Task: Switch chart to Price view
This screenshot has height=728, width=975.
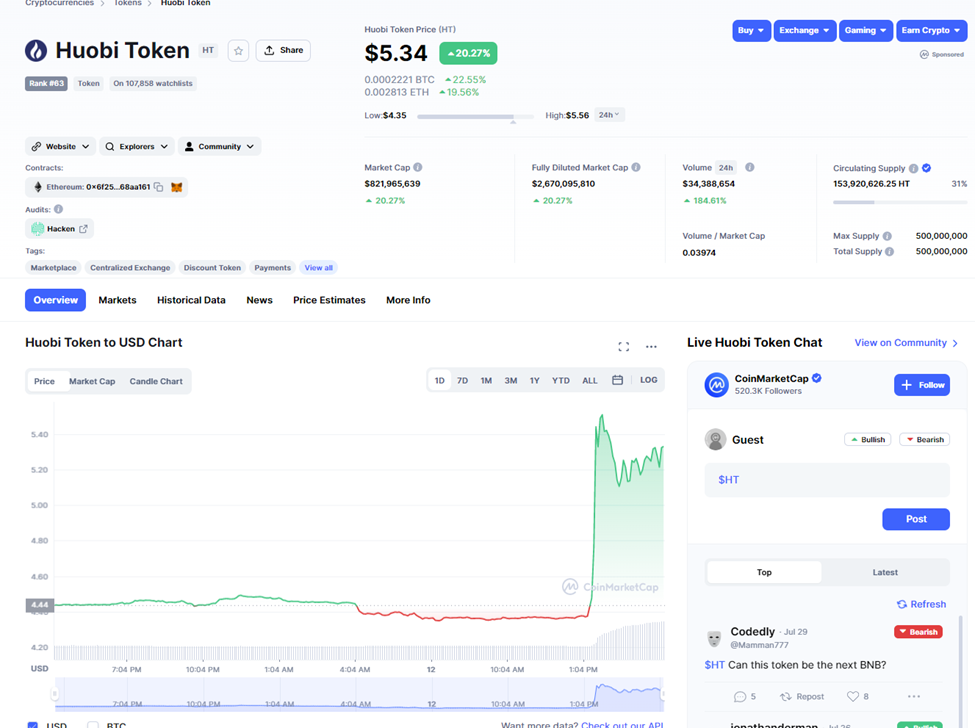Action: (44, 381)
